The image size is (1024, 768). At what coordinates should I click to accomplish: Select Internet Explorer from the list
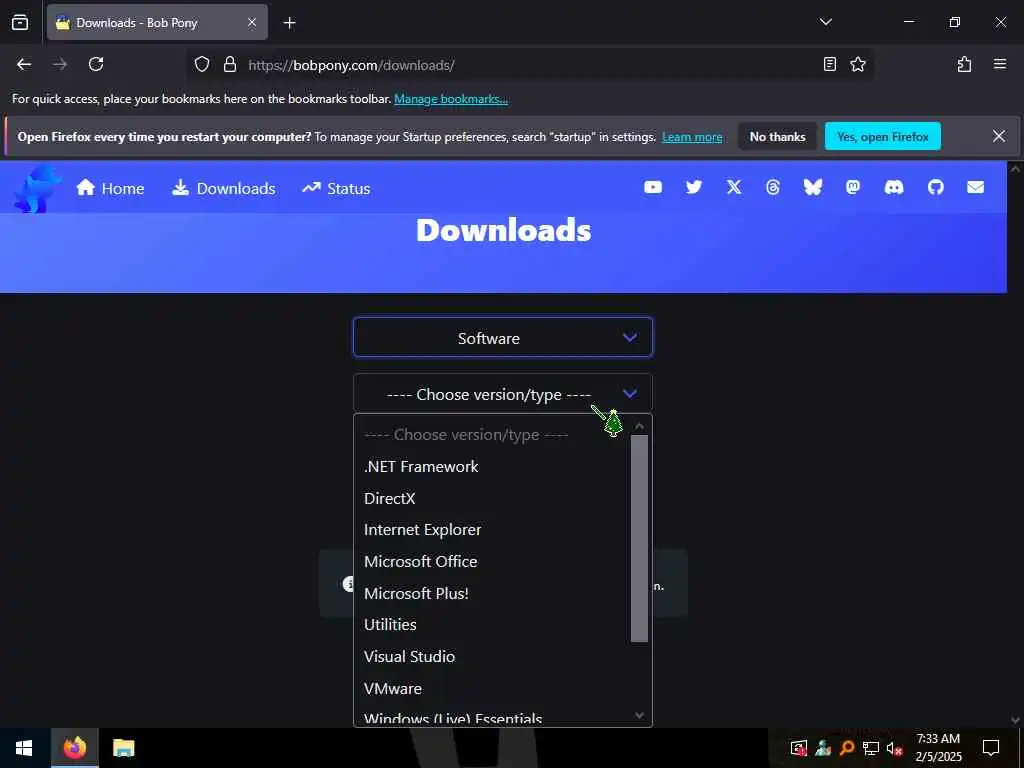coord(493,530)
